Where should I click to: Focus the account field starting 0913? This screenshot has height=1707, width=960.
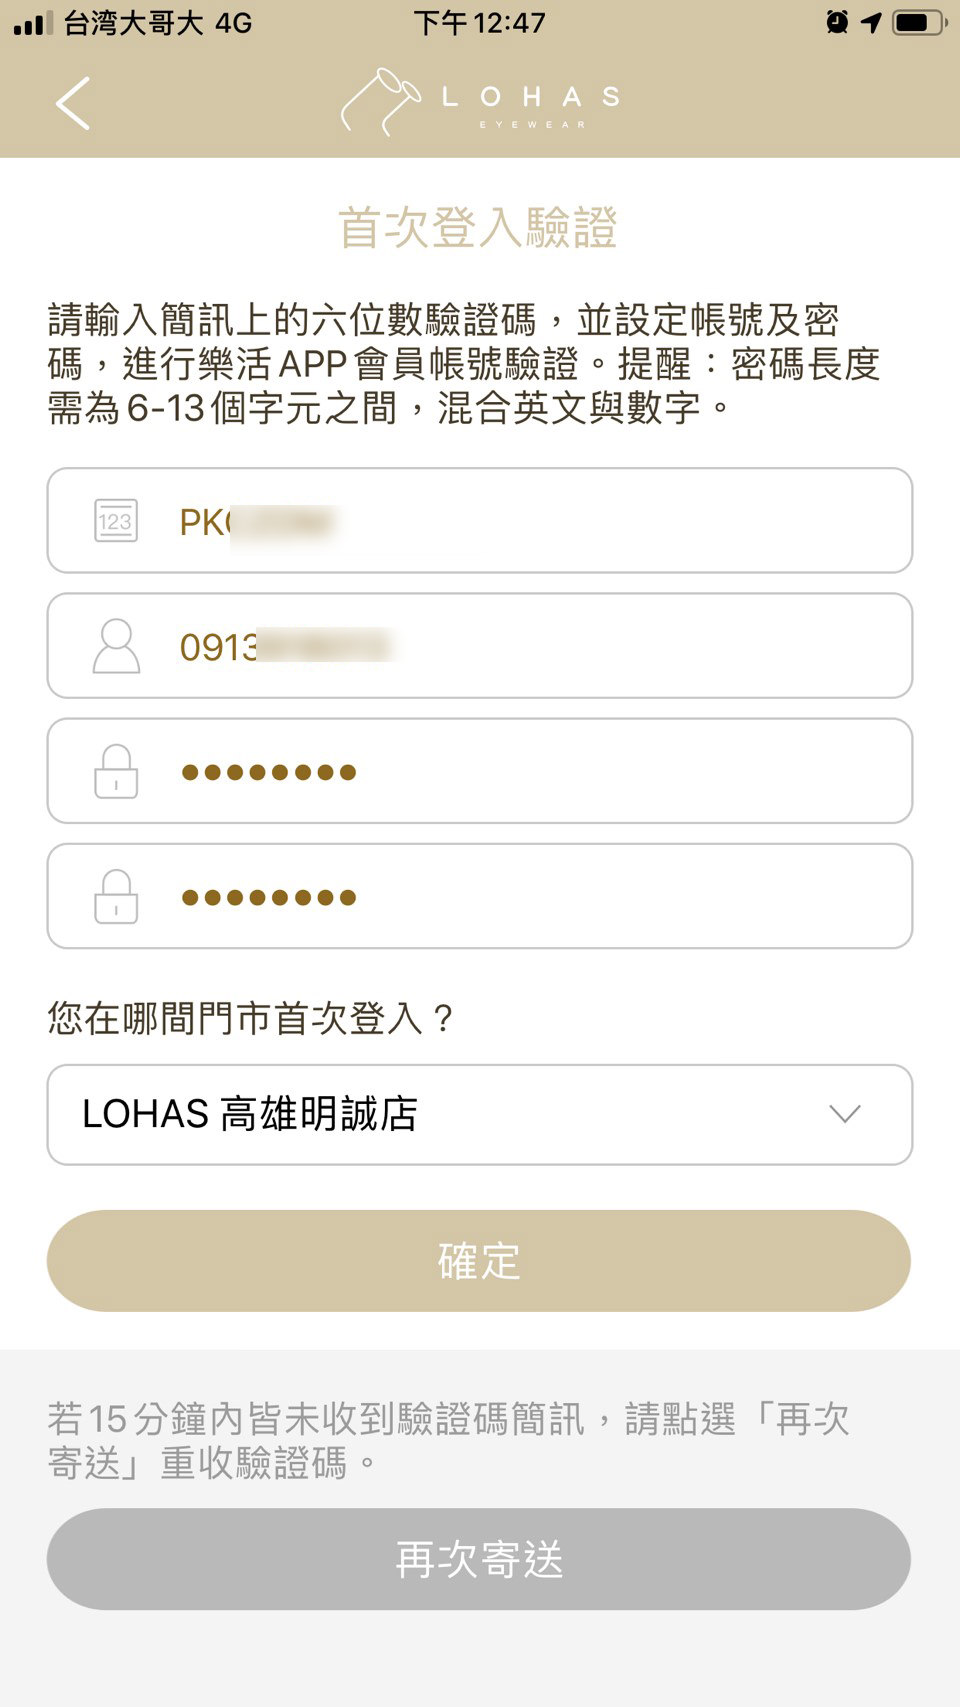[540, 646]
